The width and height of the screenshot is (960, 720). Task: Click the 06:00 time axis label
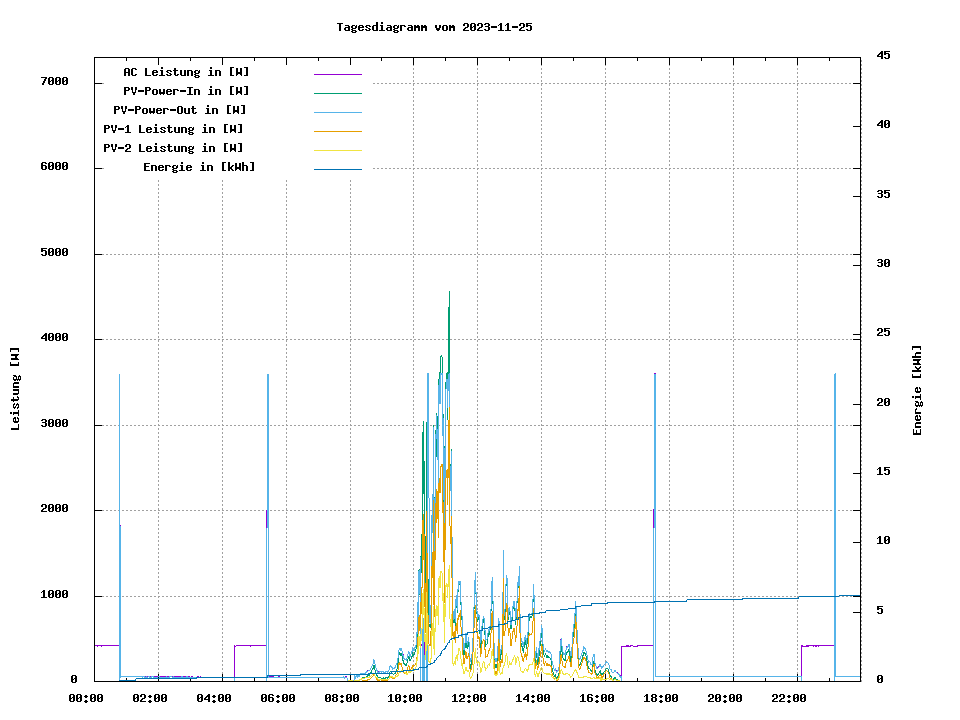point(278,698)
